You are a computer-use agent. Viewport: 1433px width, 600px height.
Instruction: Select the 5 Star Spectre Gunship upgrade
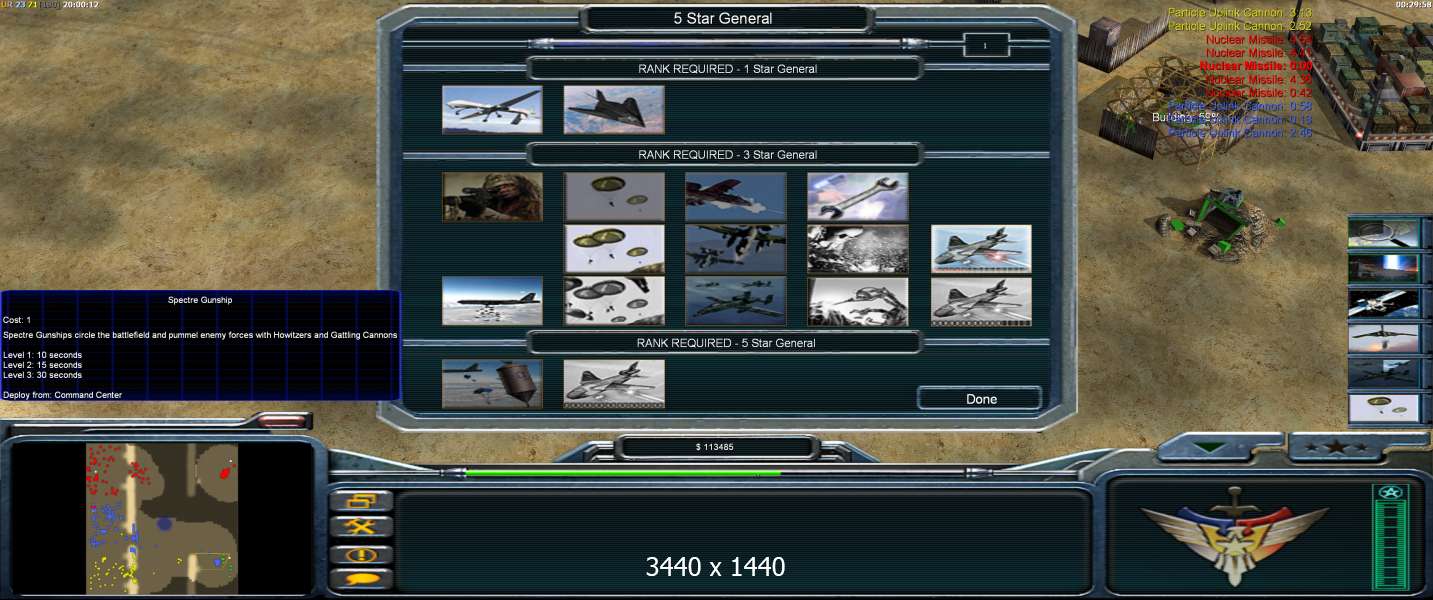[614, 384]
